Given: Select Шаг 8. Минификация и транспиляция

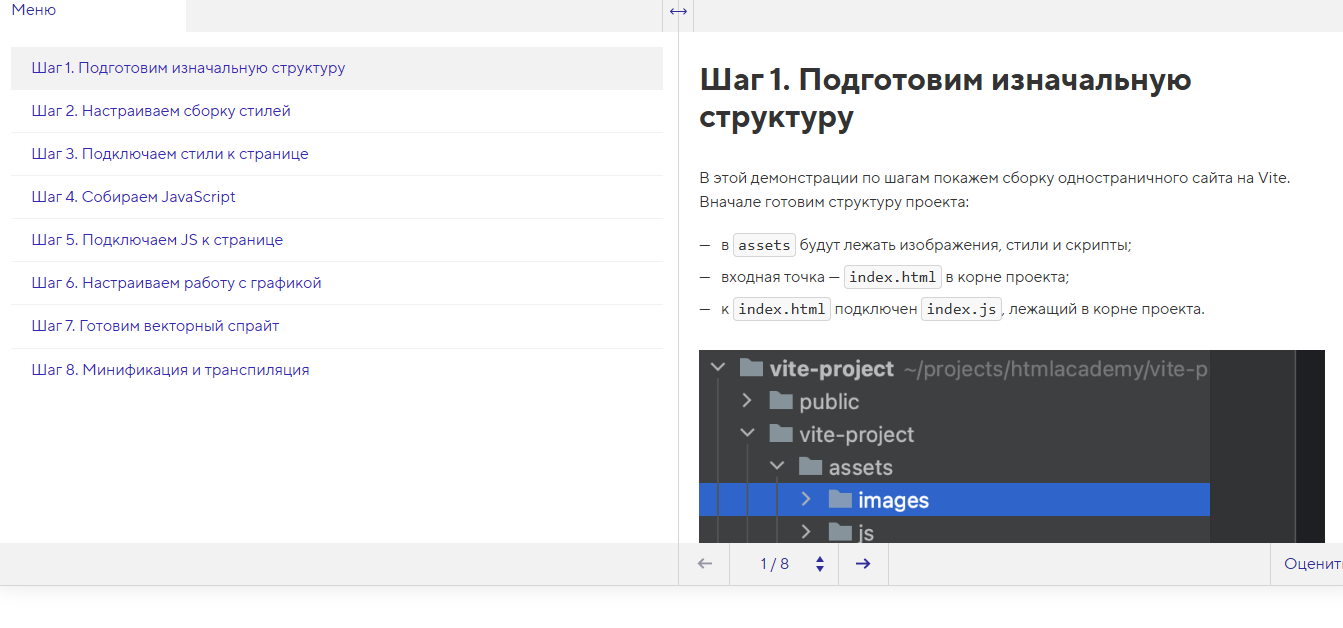Looking at the screenshot, I should (171, 370).
